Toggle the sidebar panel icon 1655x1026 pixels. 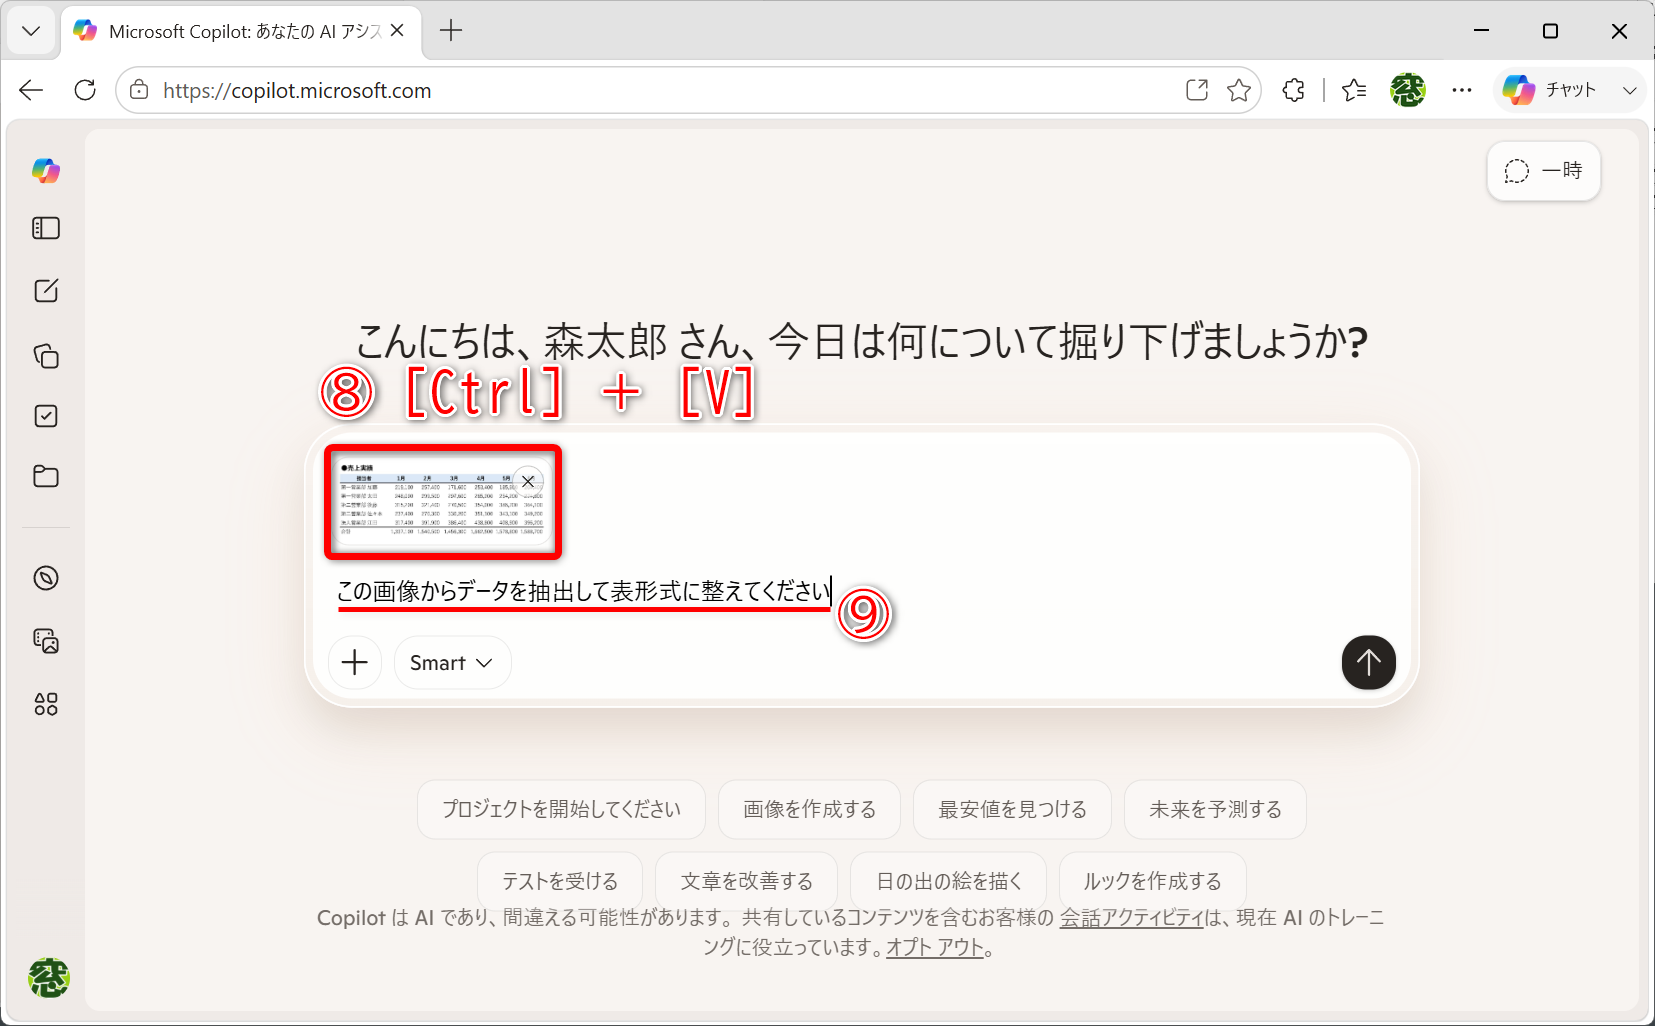coord(46,228)
